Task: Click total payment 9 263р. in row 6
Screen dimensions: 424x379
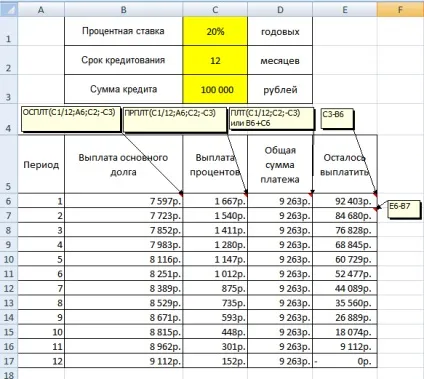Action: tap(280, 201)
